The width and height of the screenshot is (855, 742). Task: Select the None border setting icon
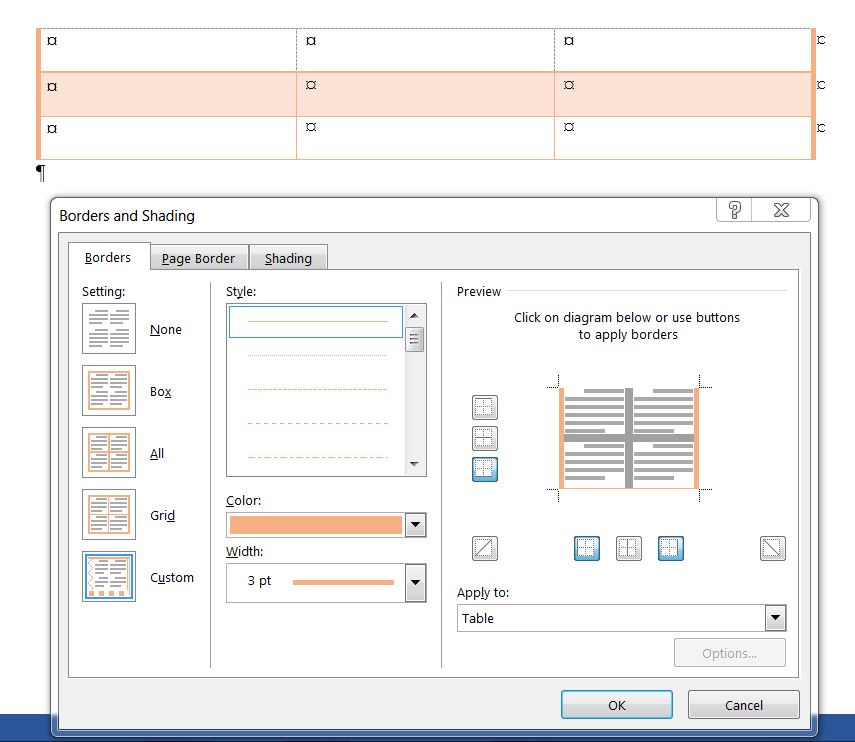click(109, 329)
